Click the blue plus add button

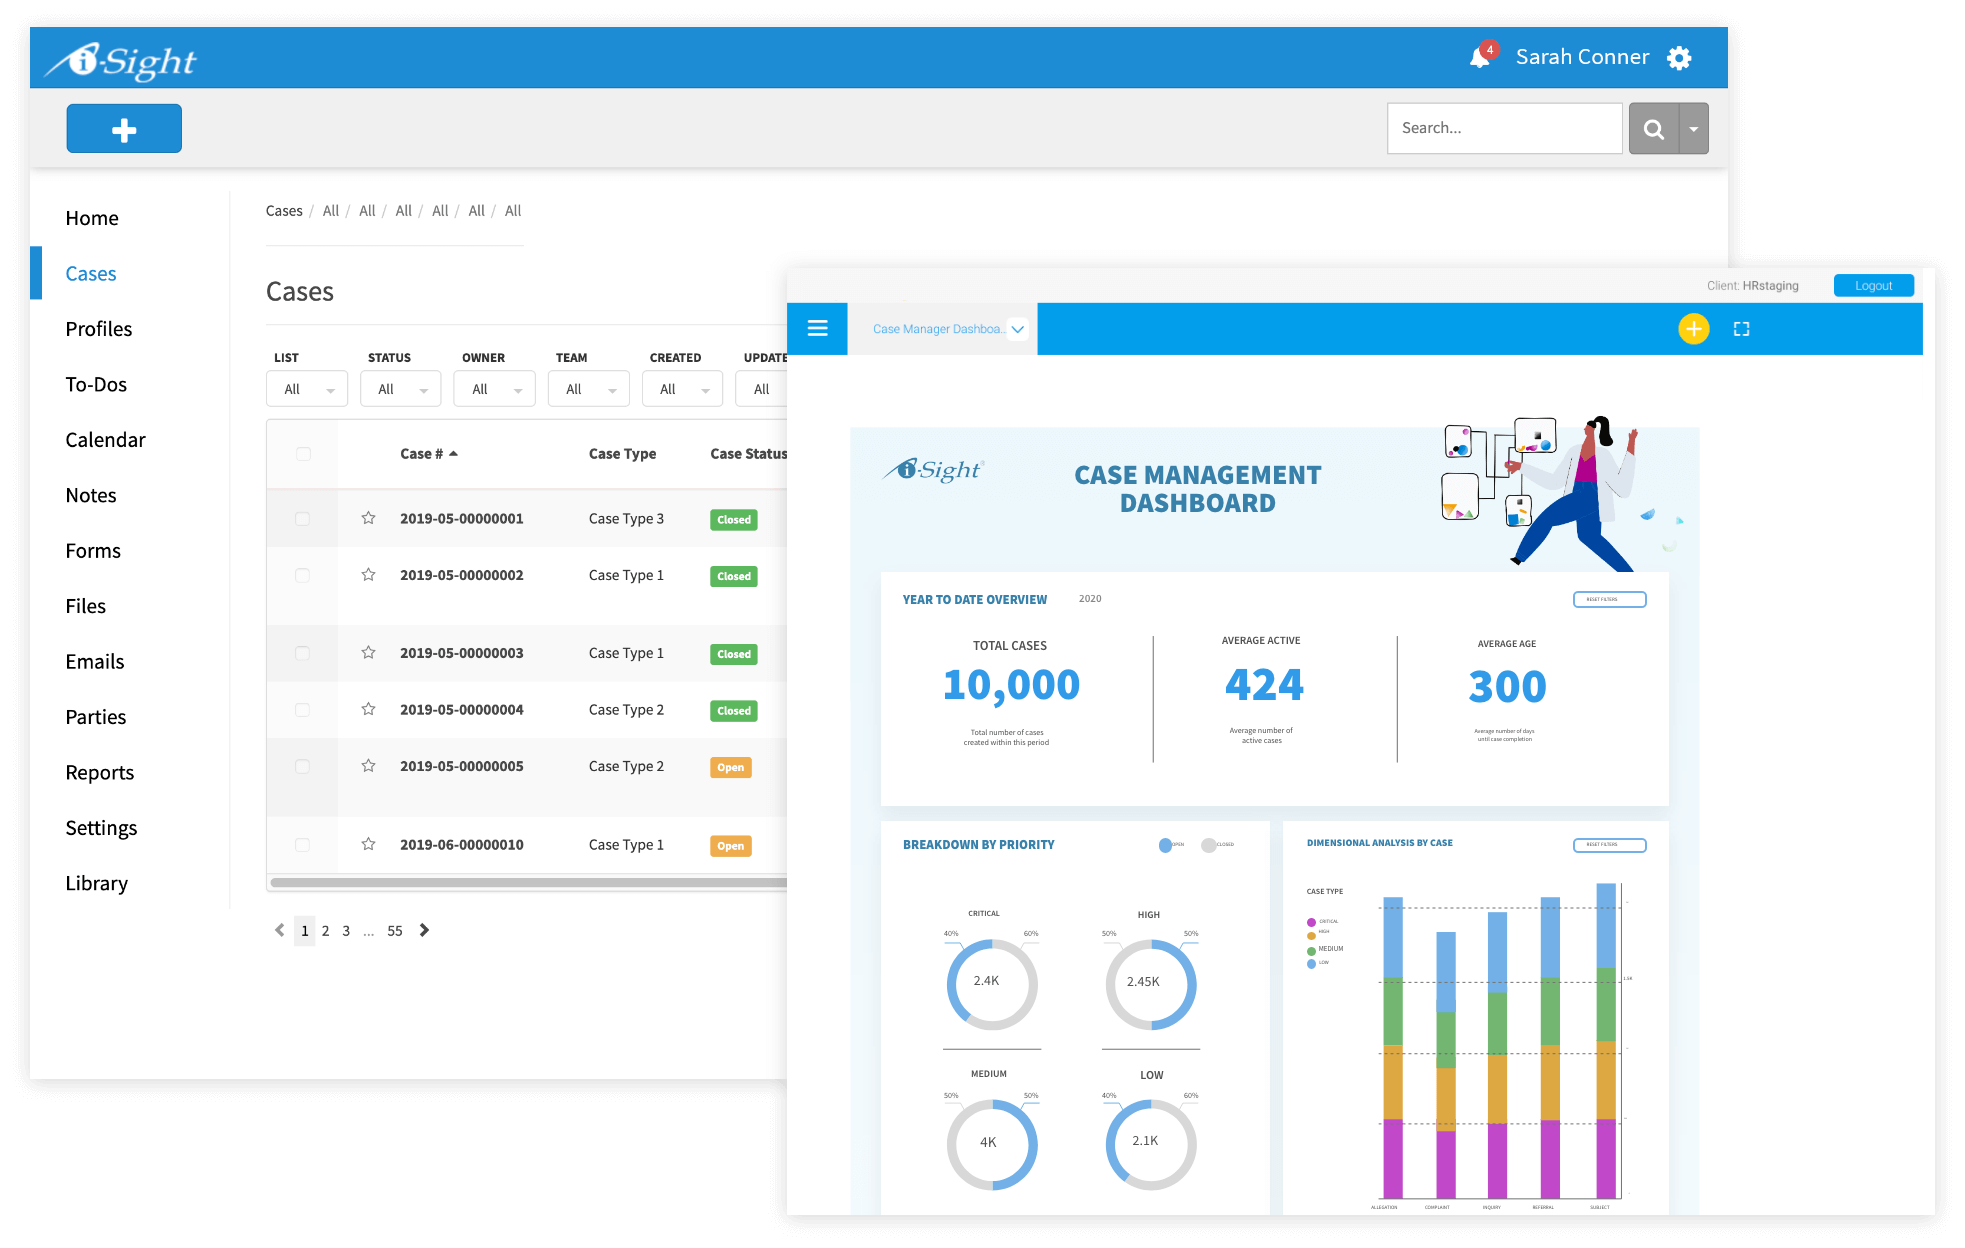coord(124,129)
